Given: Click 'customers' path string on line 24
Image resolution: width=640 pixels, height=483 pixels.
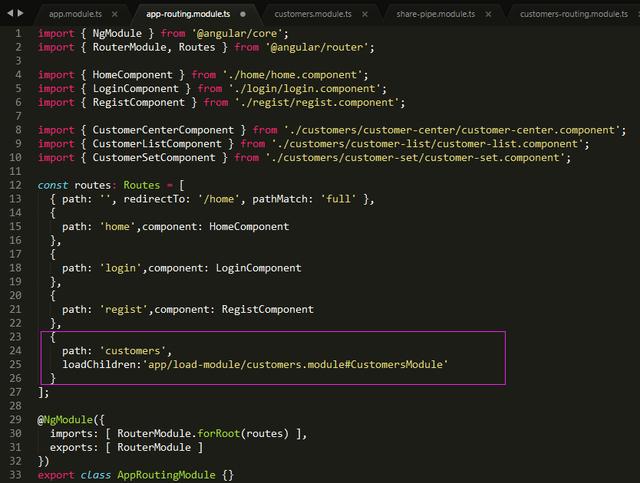Looking at the screenshot, I should pos(133,351).
